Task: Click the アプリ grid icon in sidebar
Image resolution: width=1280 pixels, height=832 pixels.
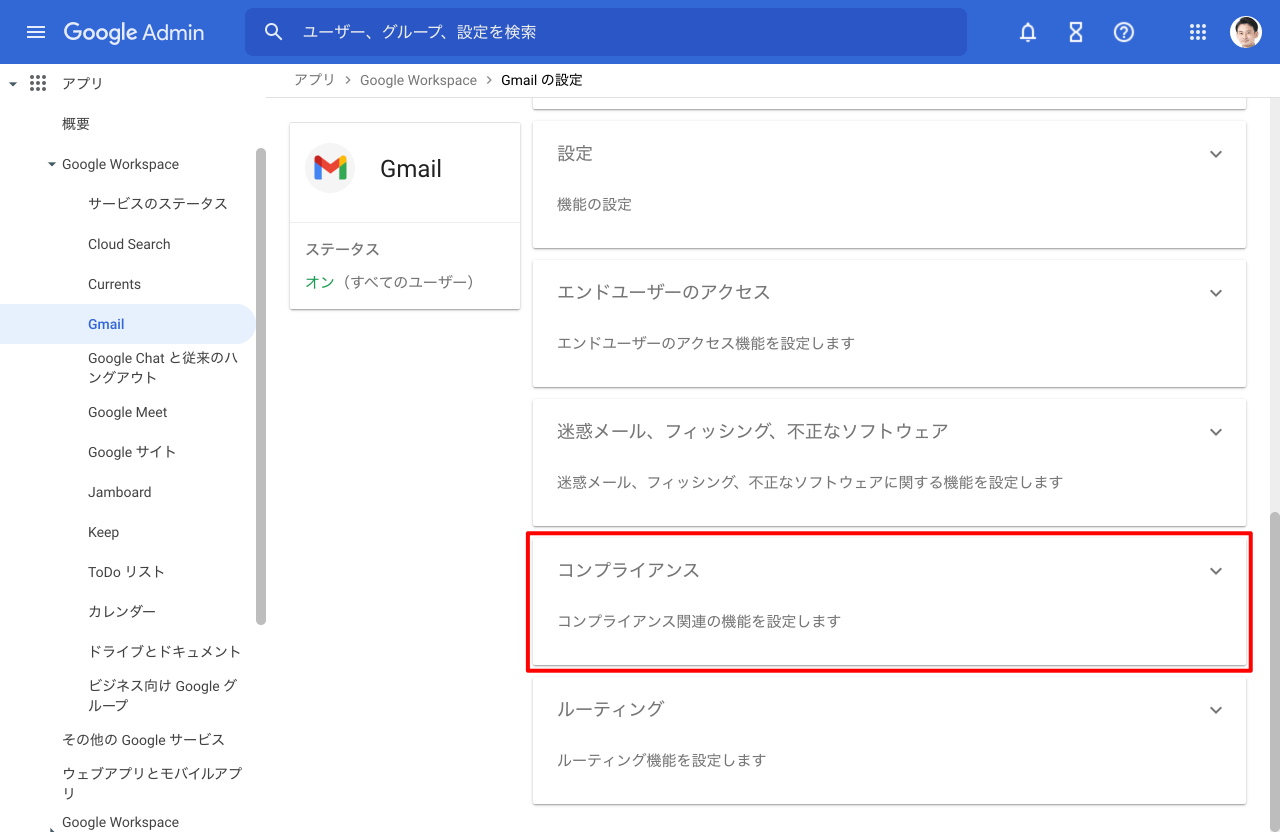Action: pyautogui.click(x=38, y=83)
